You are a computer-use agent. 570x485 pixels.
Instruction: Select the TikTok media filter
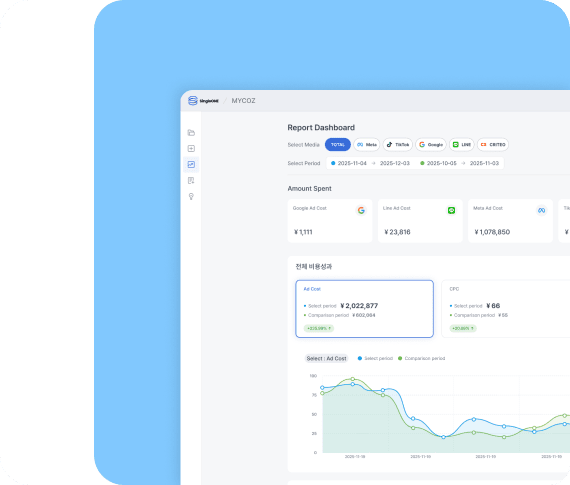398,144
